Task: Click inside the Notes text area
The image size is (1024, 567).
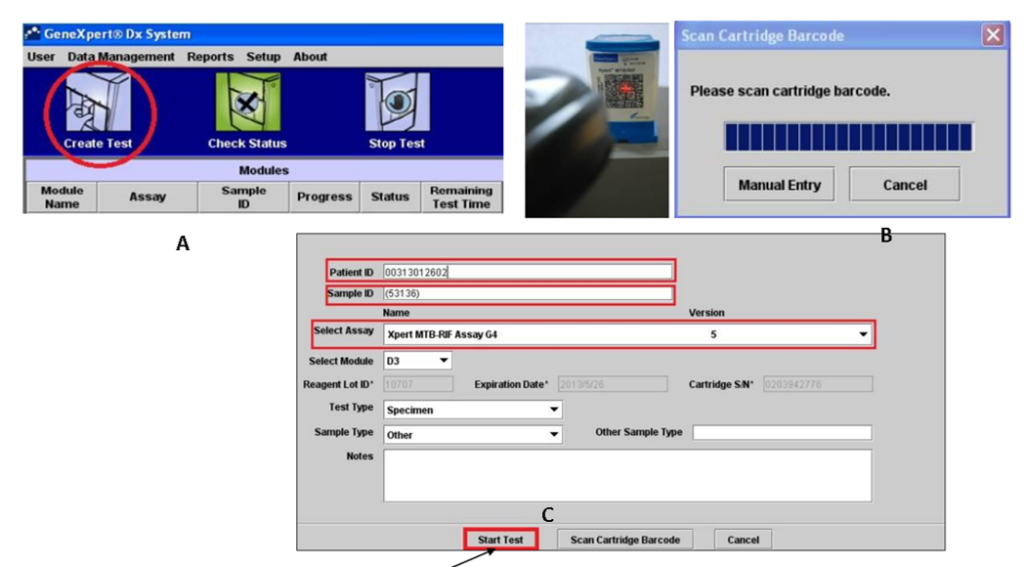Action: pos(627,476)
